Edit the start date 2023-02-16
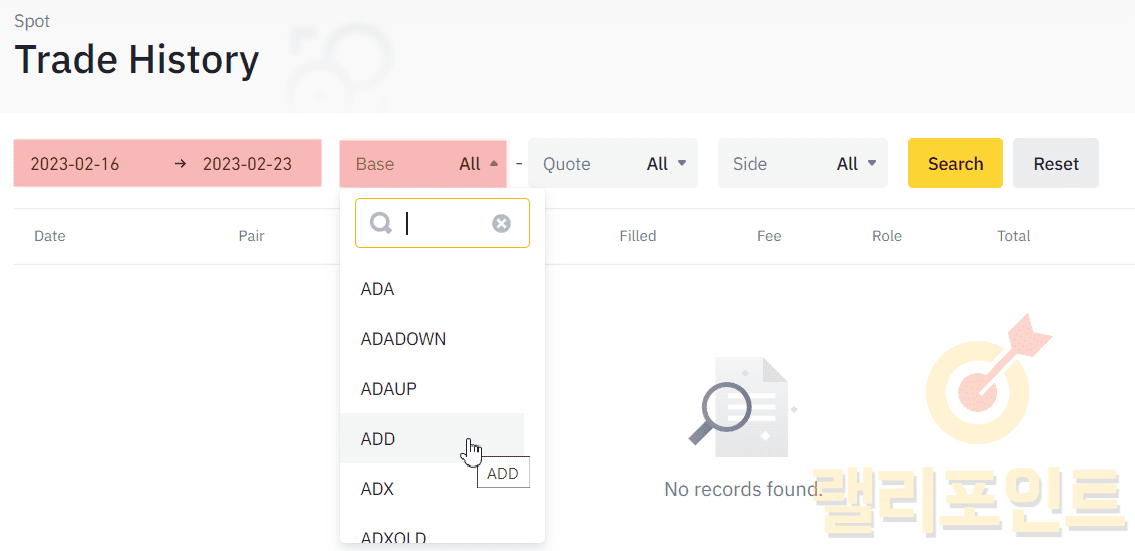The image size is (1135, 551). click(75, 164)
